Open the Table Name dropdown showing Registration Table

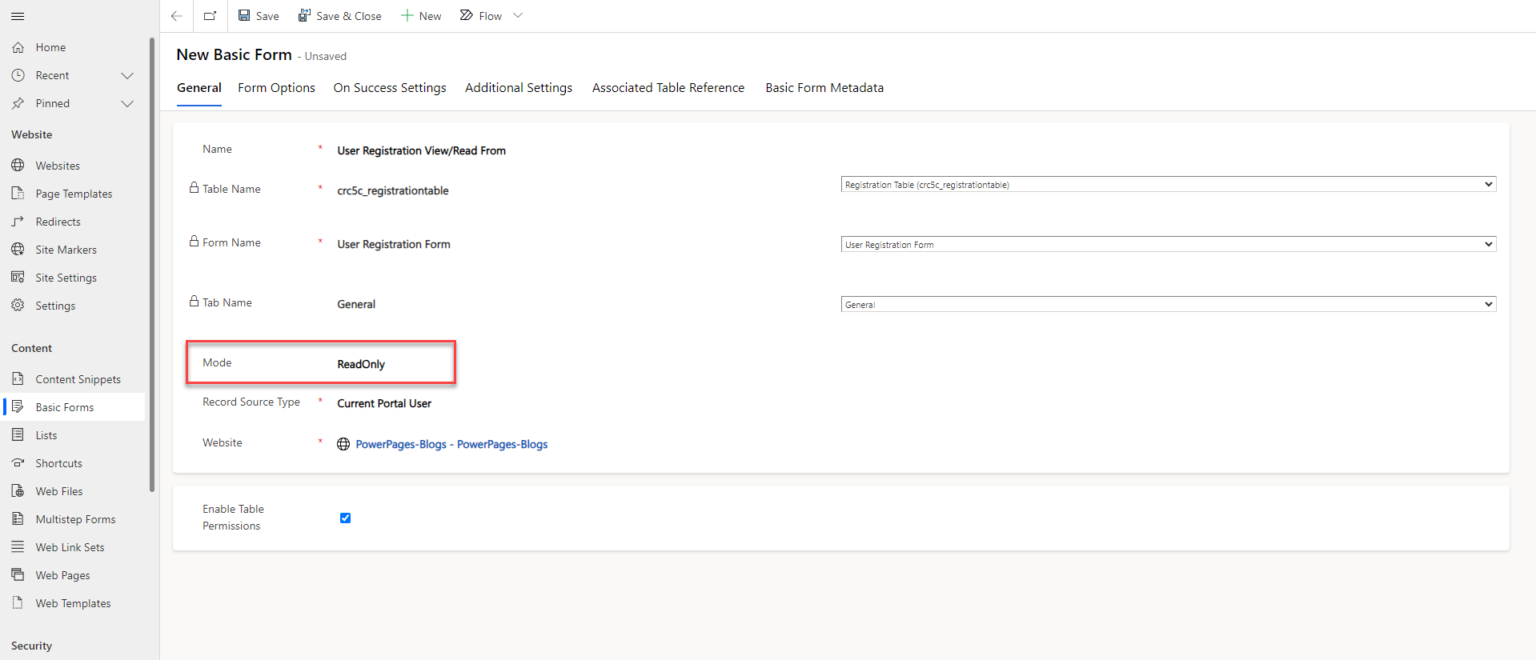point(1166,183)
